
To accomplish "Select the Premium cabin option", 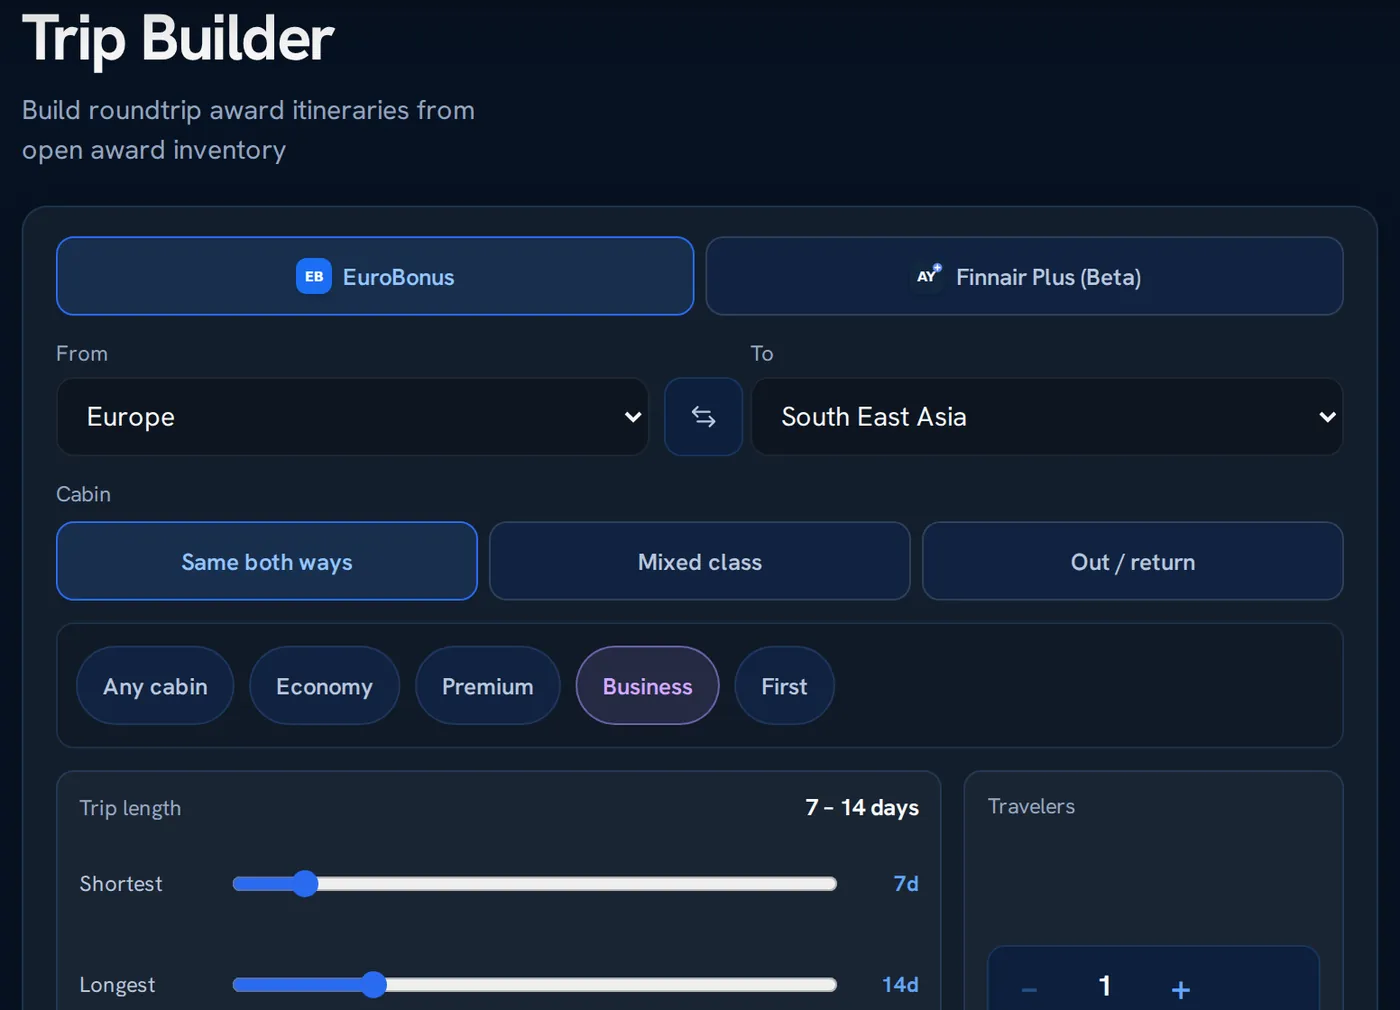I will point(488,686).
